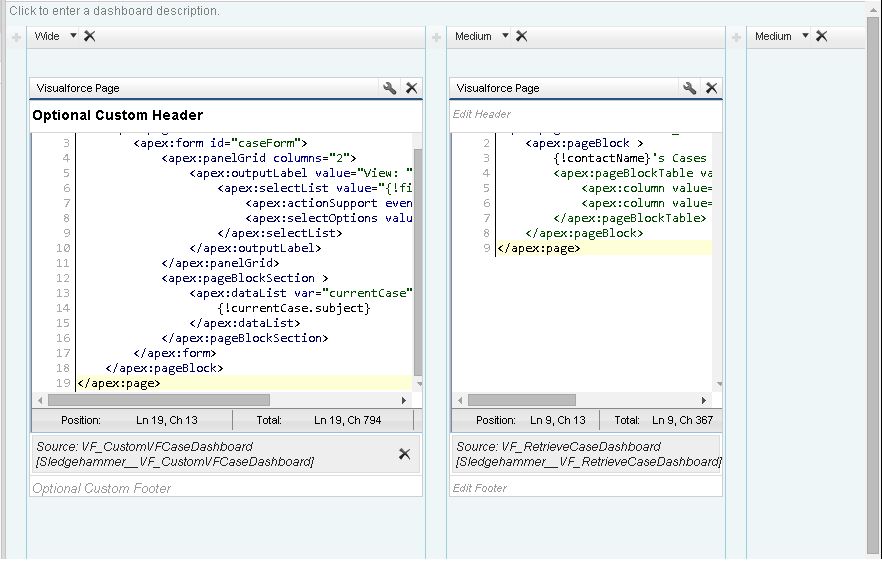Click the Ln 19, Ch 13 position readout
The width and height of the screenshot is (882, 561).
[166, 420]
